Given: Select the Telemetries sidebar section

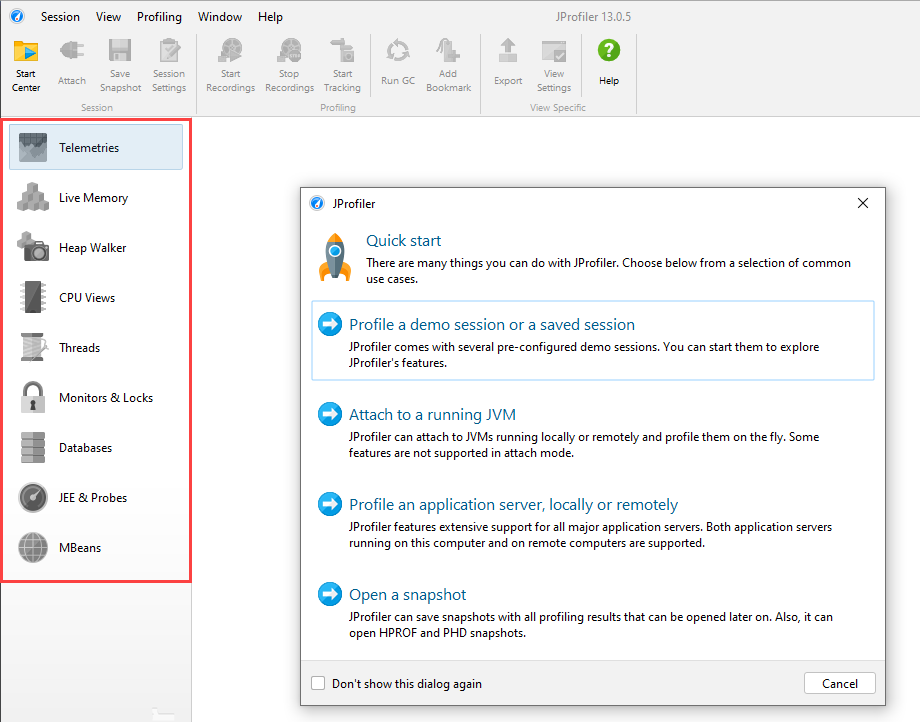Looking at the screenshot, I should pyautogui.click(x=96, y=147).
